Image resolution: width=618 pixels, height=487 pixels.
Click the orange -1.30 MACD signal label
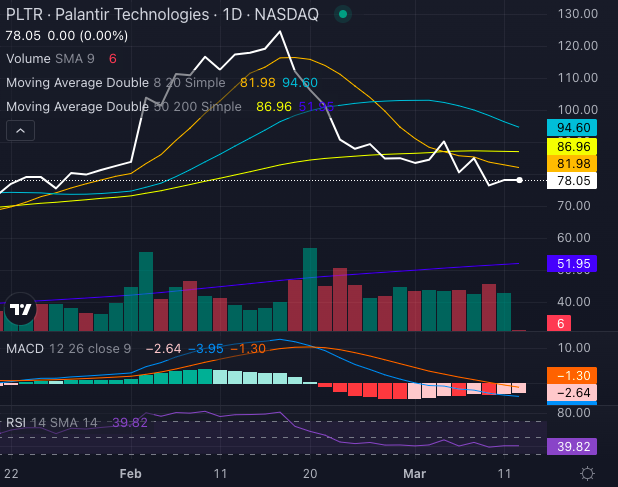coord(574,375)
